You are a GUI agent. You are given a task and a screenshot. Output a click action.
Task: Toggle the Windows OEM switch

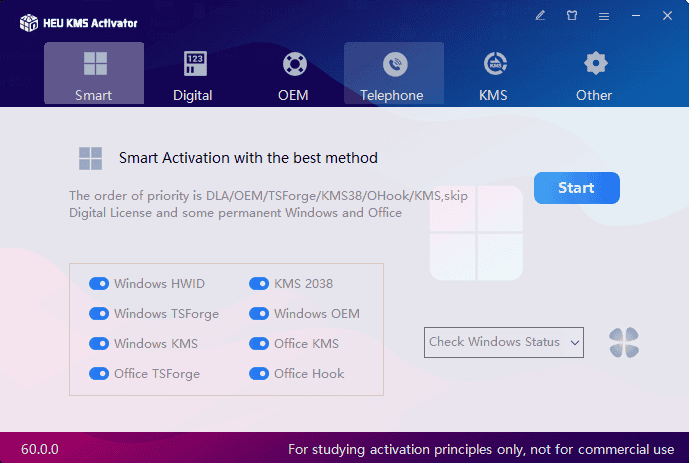coord(259,314)
